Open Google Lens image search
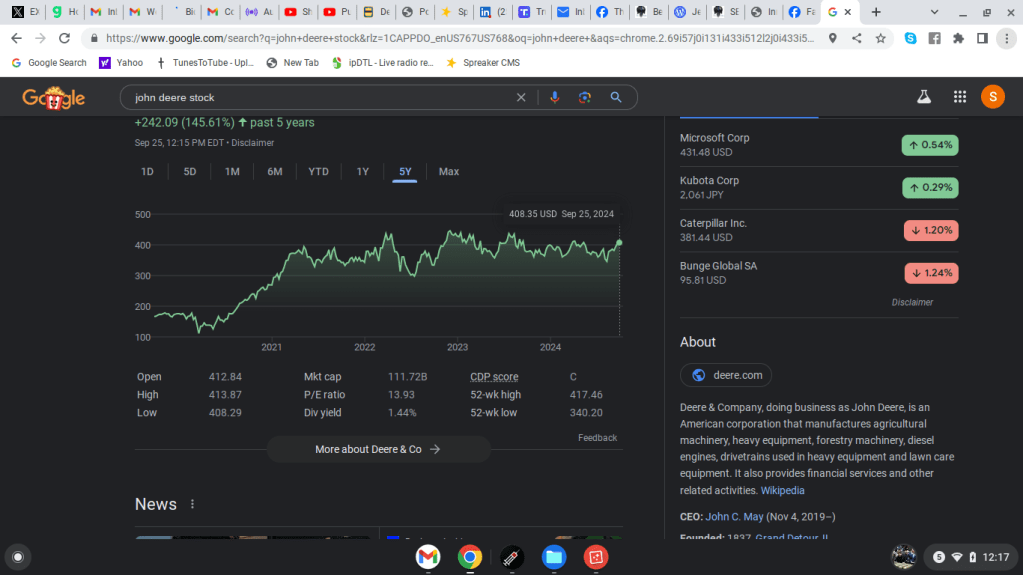 (585, 97)
